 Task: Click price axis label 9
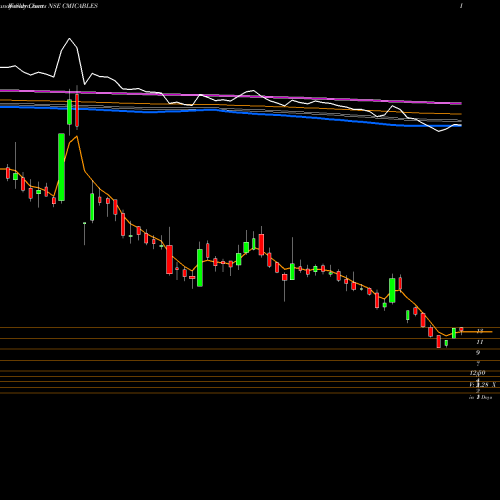(478, 353)
